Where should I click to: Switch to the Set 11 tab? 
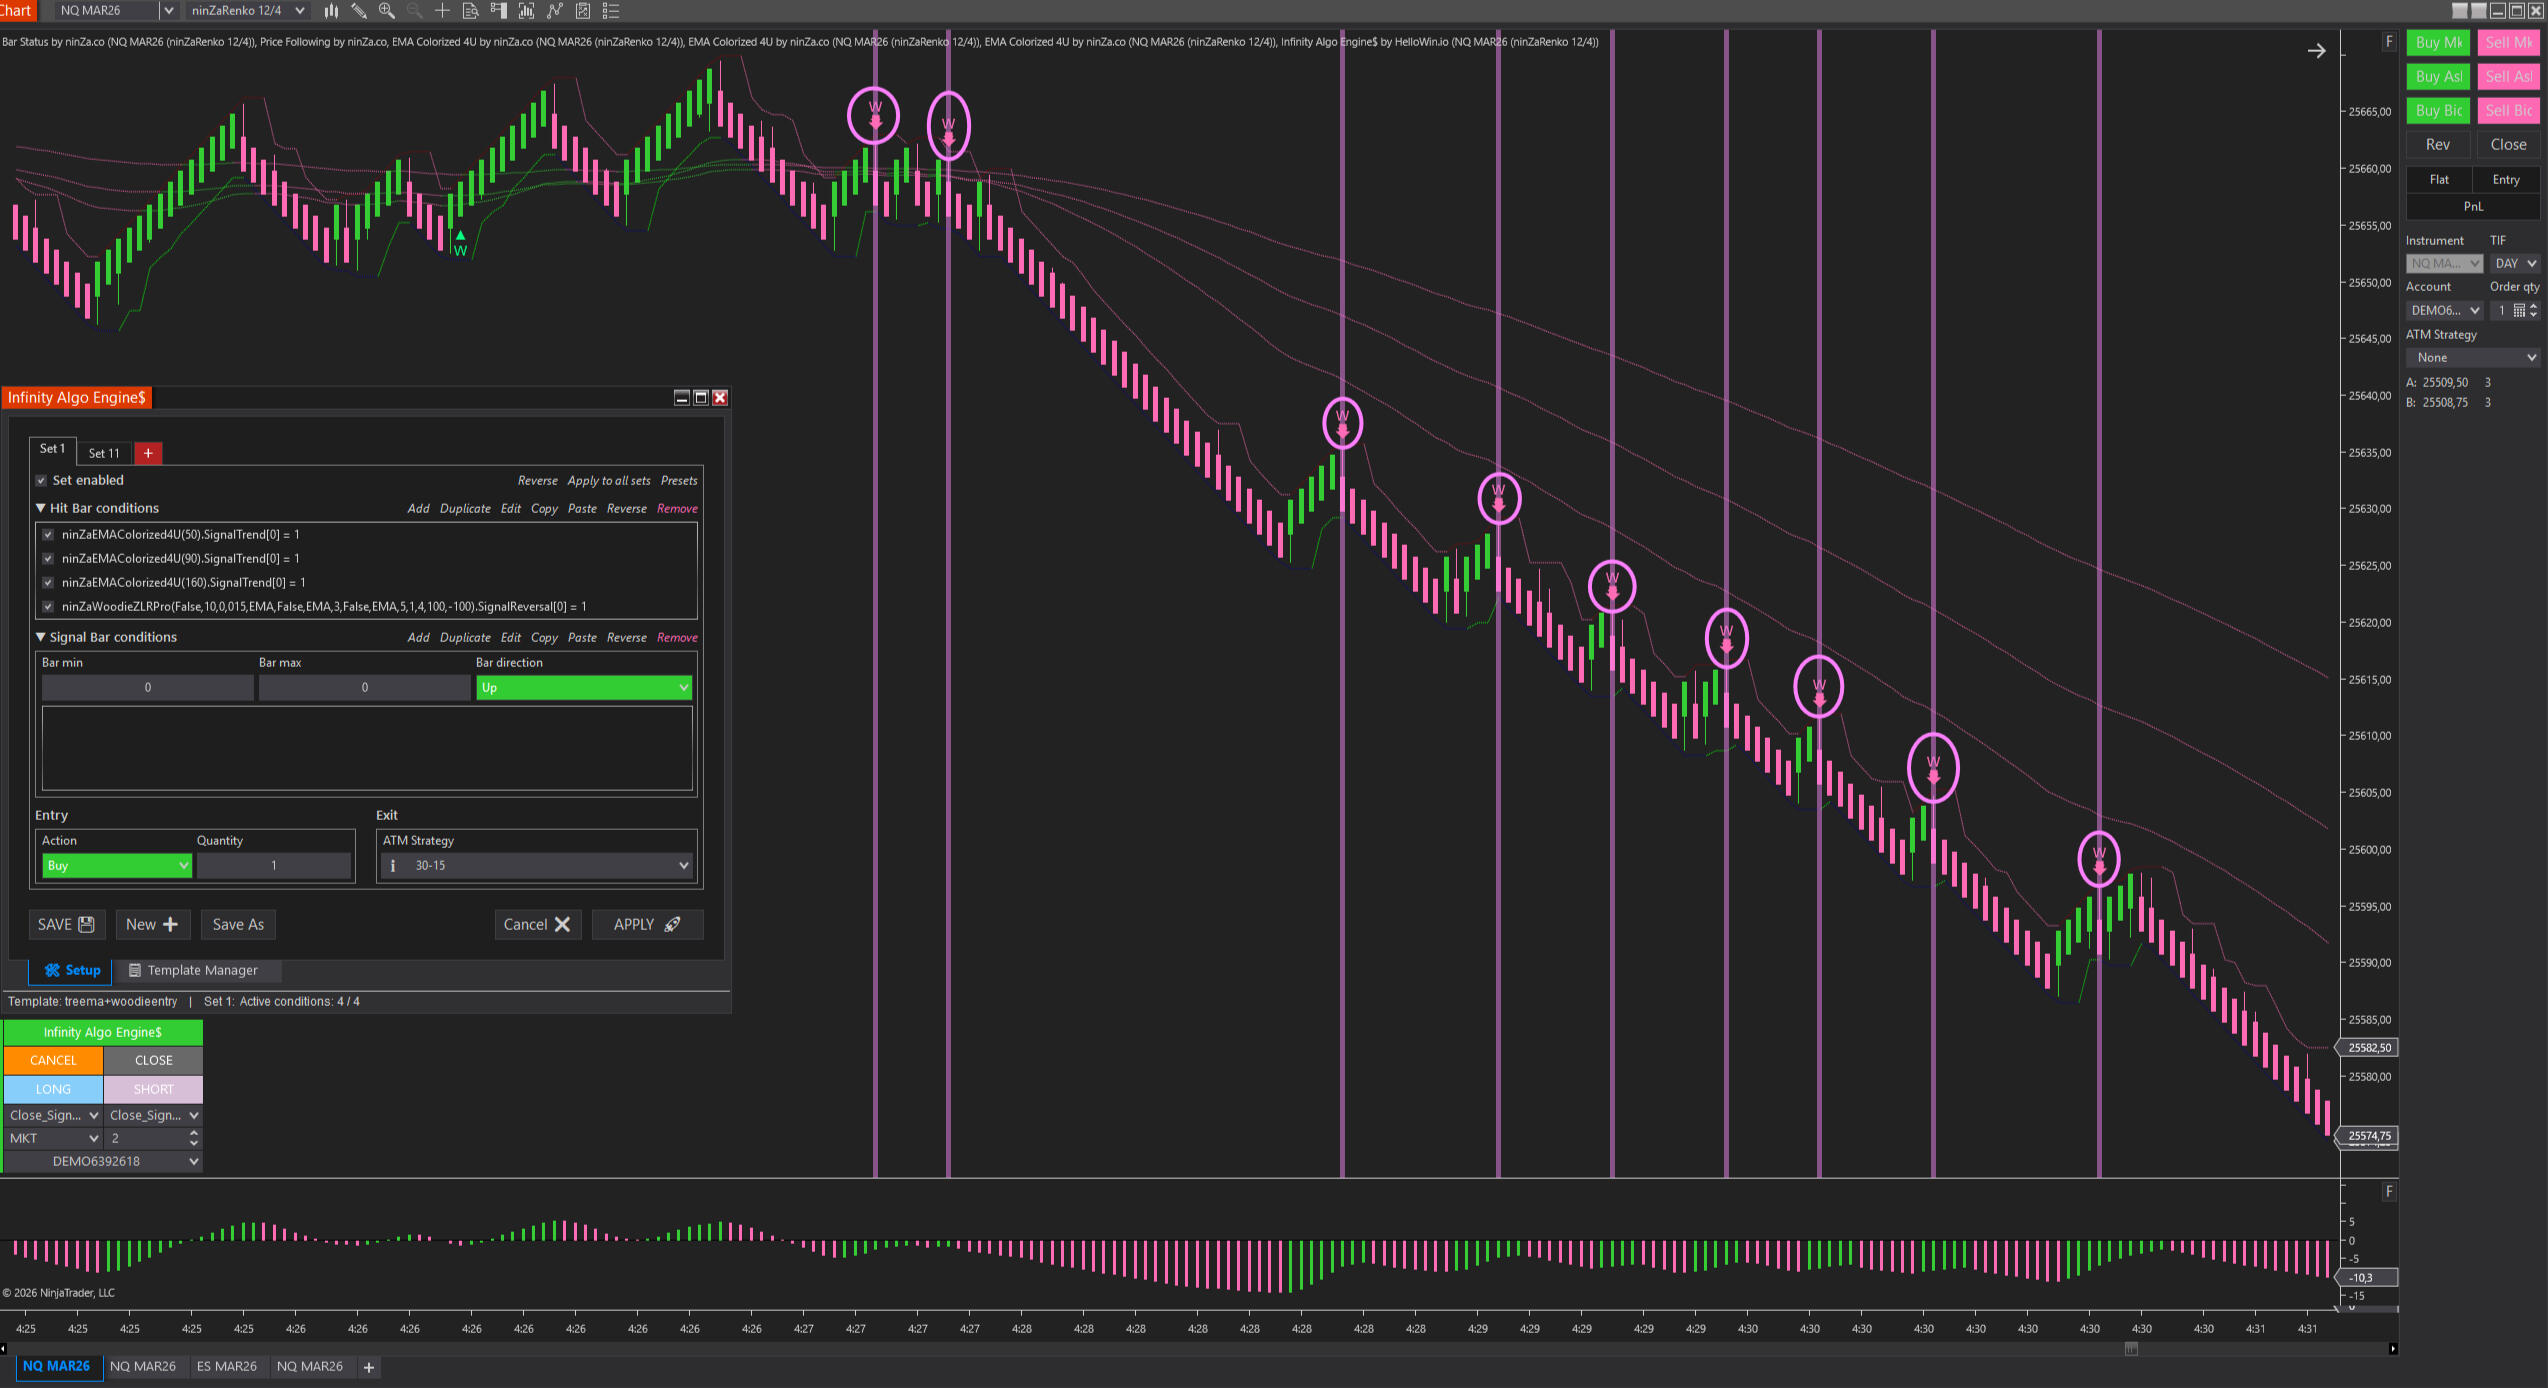[104, 453]
